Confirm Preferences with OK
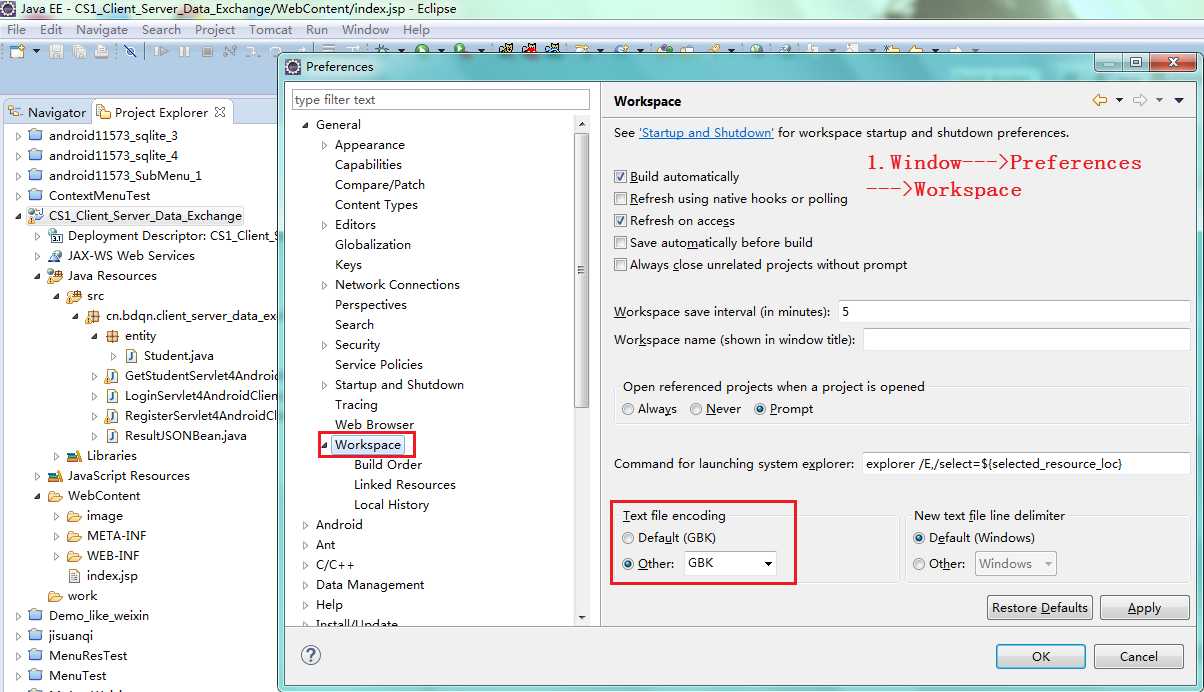 [1041, 656]
